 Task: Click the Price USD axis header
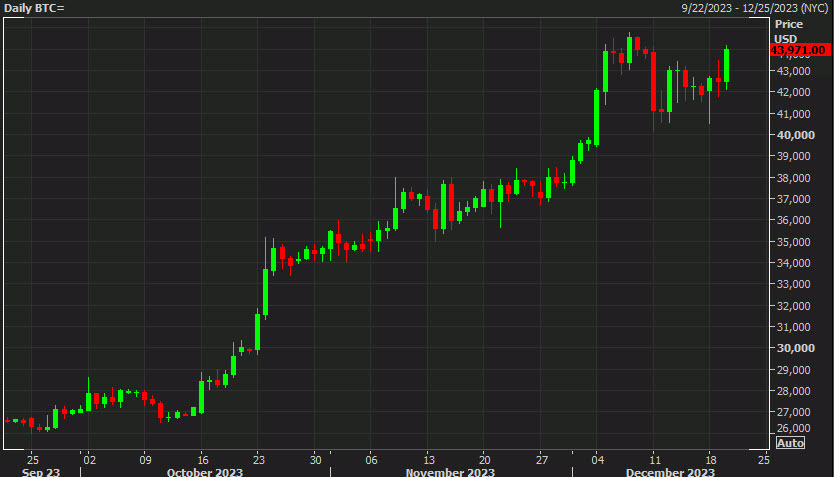click(x=788, y=30)
